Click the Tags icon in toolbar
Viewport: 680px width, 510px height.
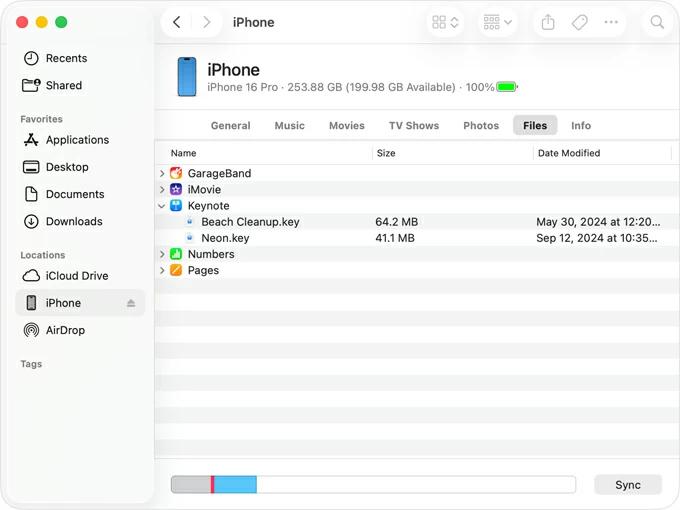[x=580, y=22]
